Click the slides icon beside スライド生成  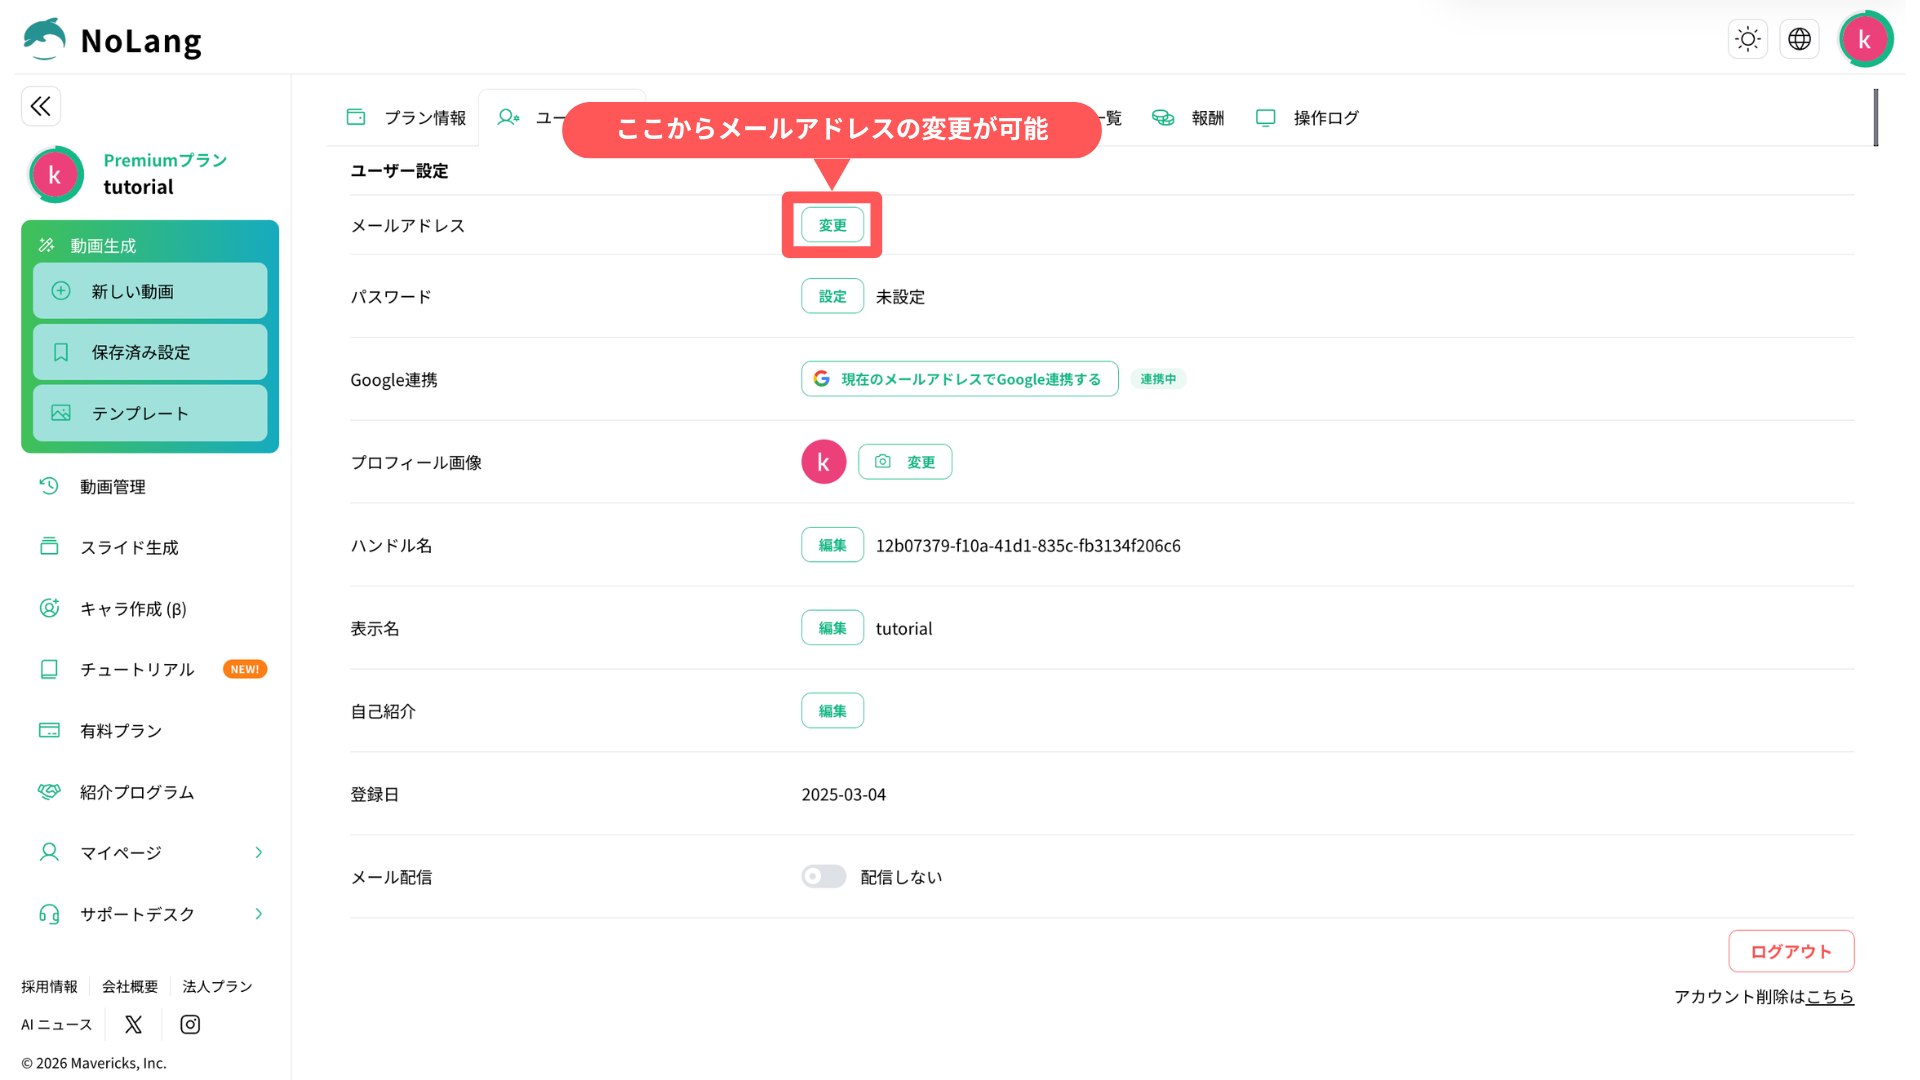[49, 547]
